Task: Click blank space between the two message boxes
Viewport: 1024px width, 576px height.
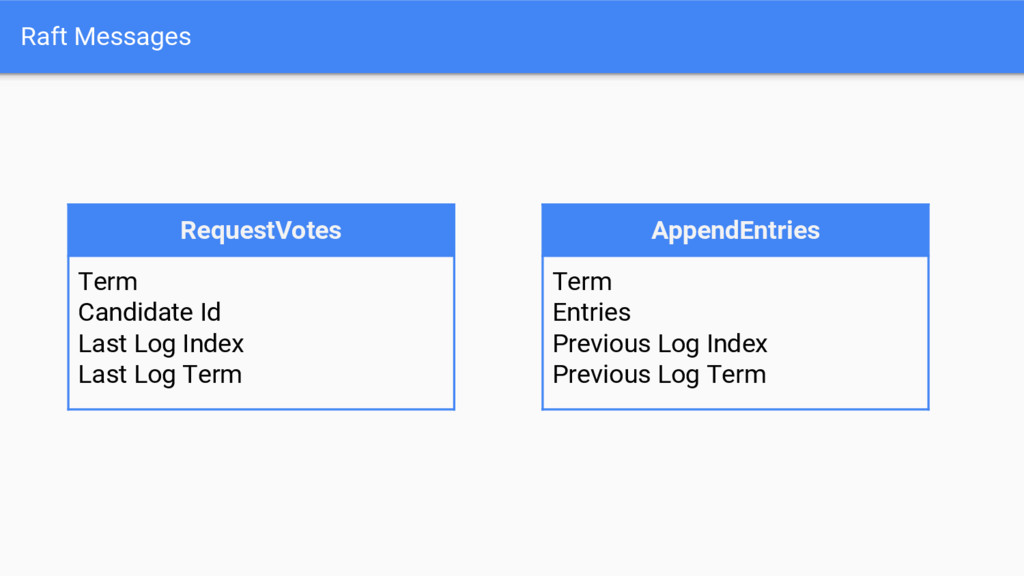Action: [x=498, y=307]
